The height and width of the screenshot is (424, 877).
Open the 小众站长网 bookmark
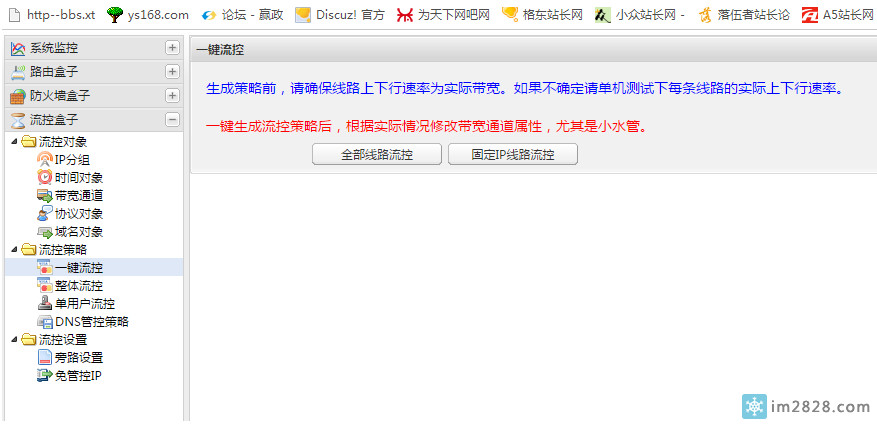pos(640,15)
